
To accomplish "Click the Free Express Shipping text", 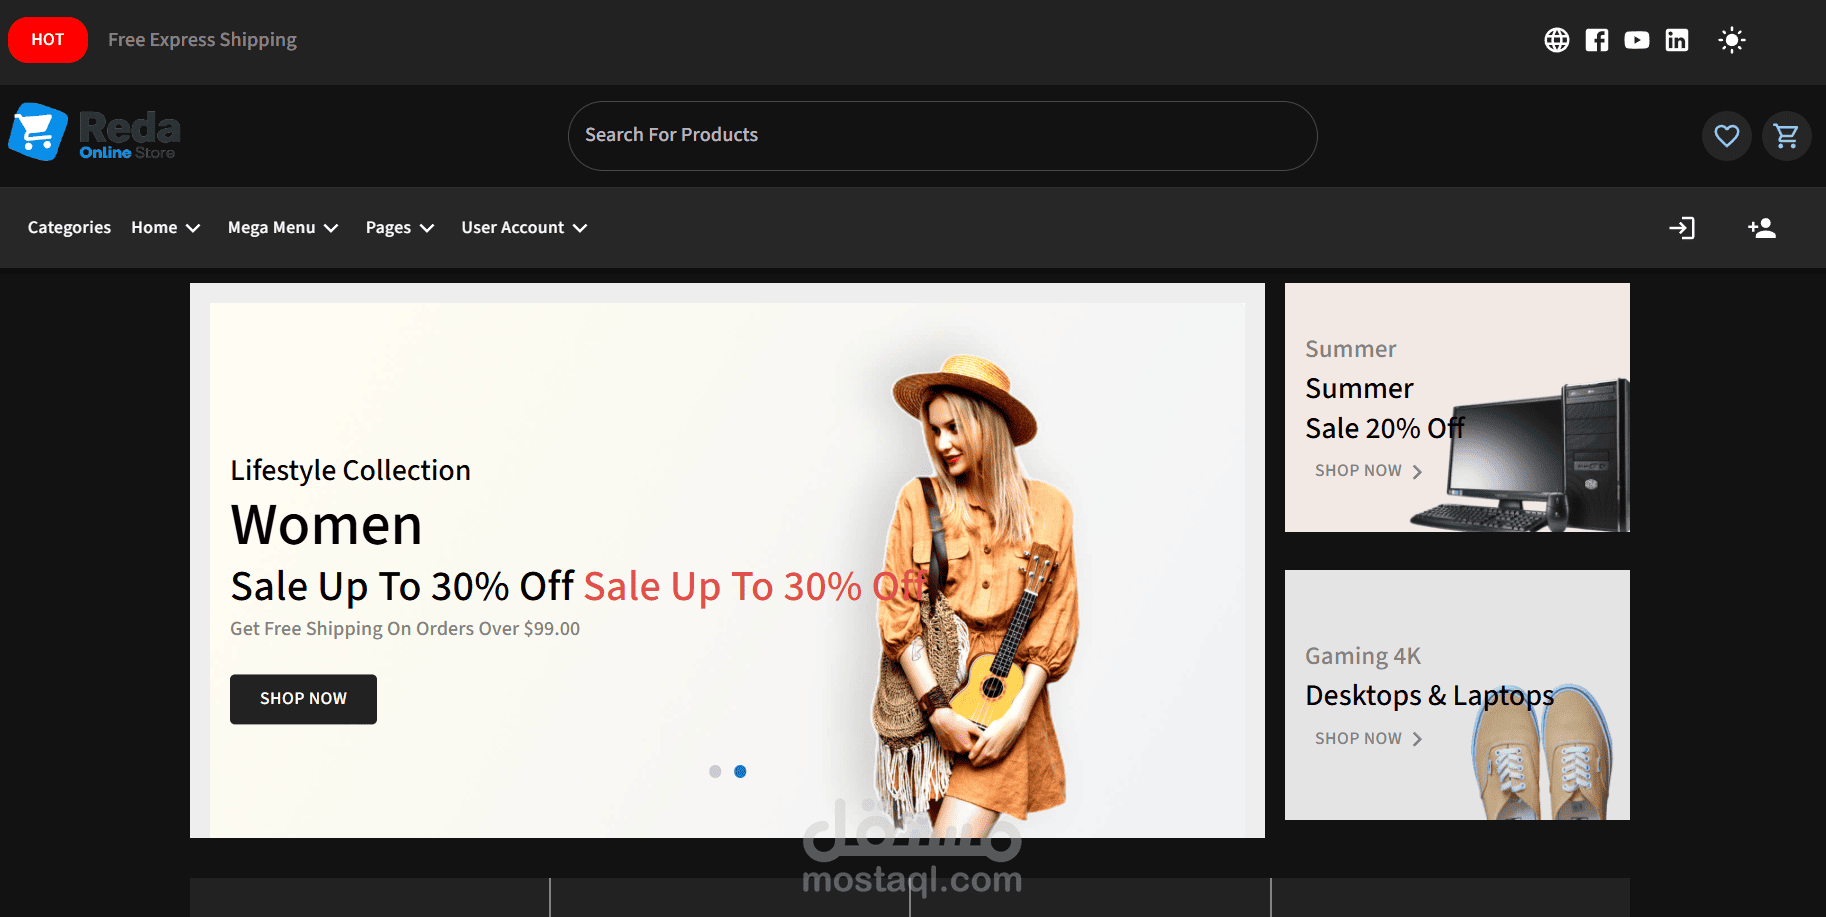I will click(202, 40).
